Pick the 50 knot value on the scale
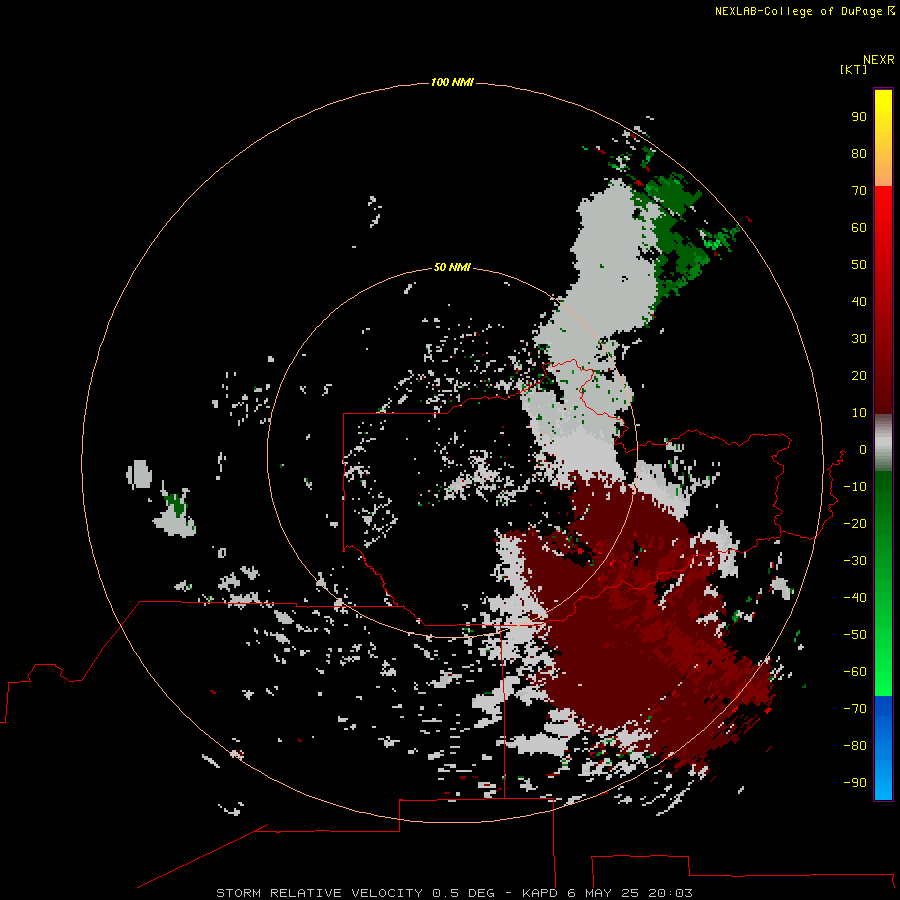900x900 pixels. (x=859, y=265)
